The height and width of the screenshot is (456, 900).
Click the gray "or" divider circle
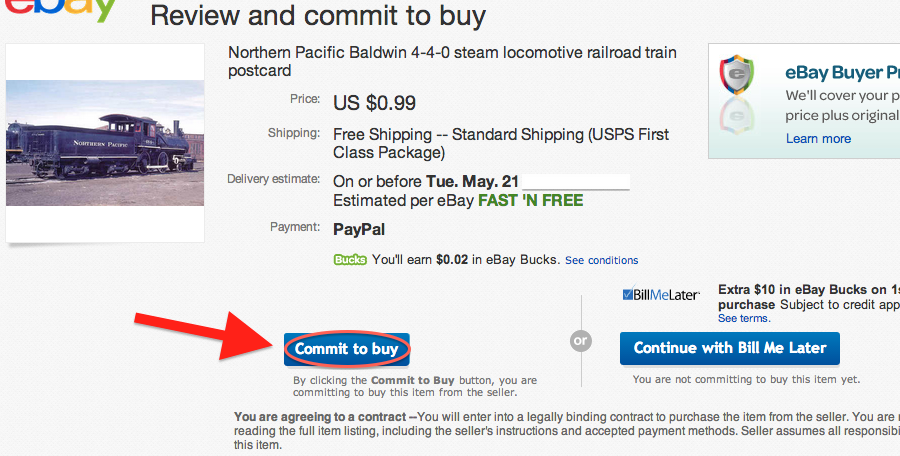581,341
